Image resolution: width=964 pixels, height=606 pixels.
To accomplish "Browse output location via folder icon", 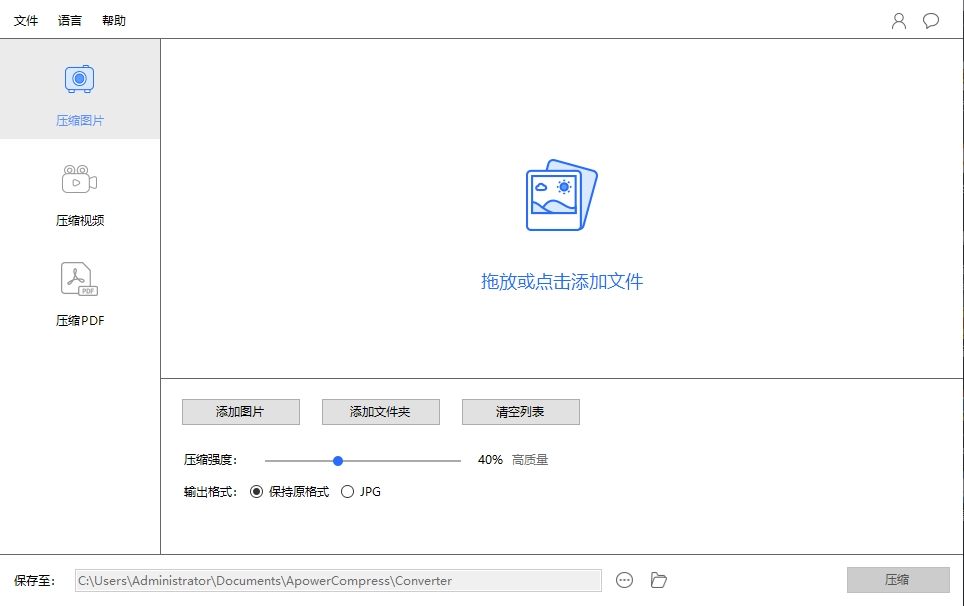I will pyautogui.click(x=658, y=580).
